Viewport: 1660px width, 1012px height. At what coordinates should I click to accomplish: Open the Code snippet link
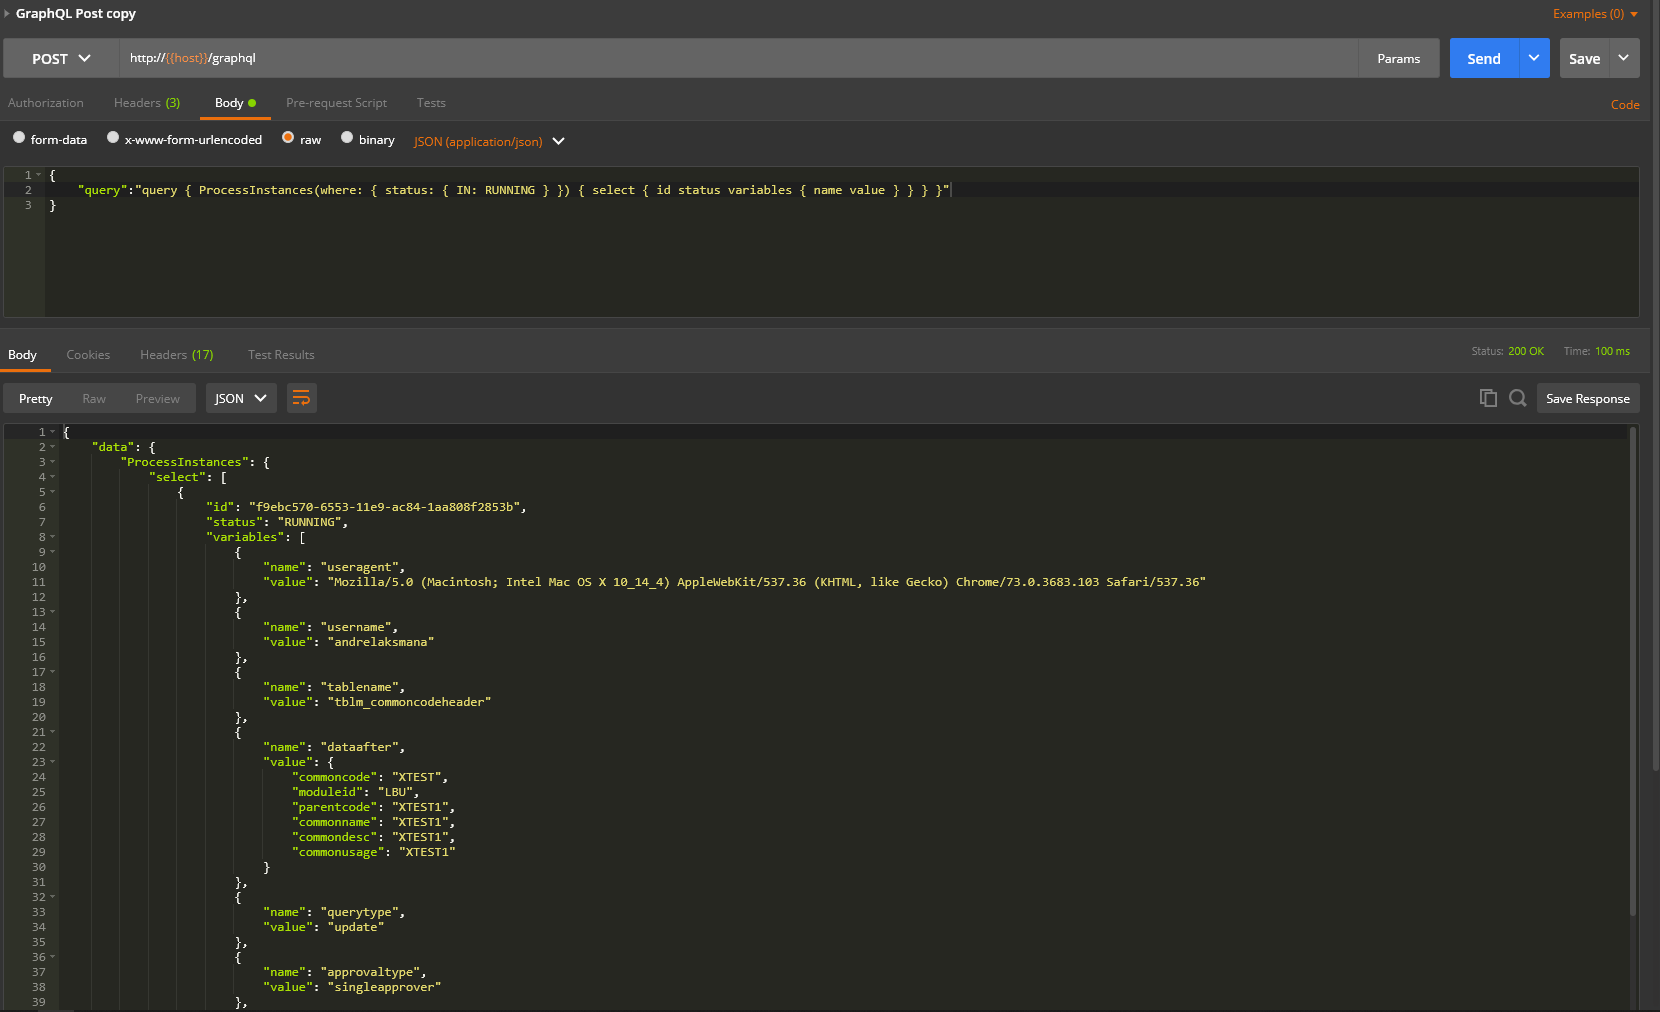[1625, 104]
